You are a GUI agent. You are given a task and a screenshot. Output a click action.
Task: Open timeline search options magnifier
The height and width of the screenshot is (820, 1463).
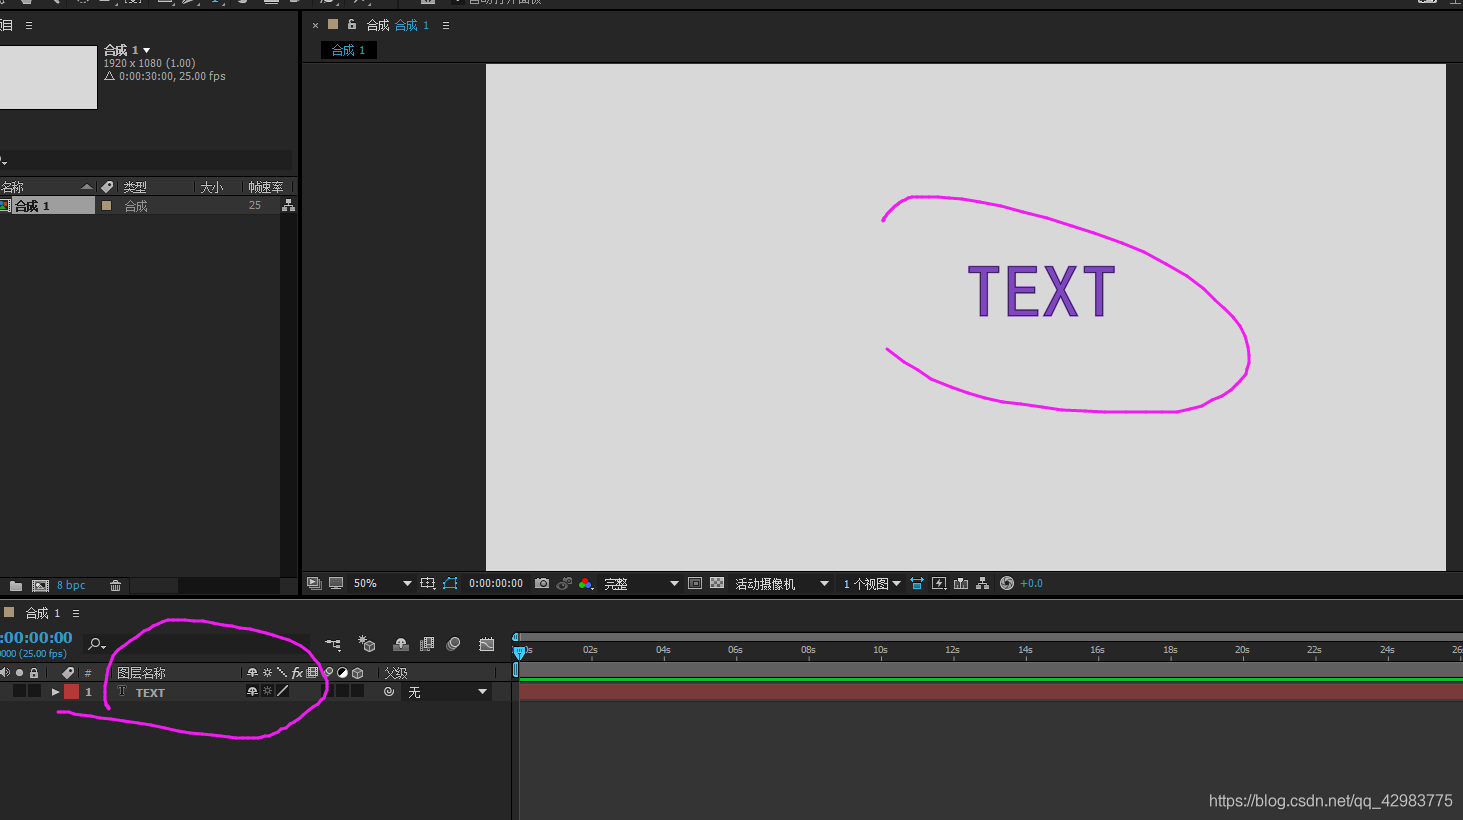(x=96, y=645)
